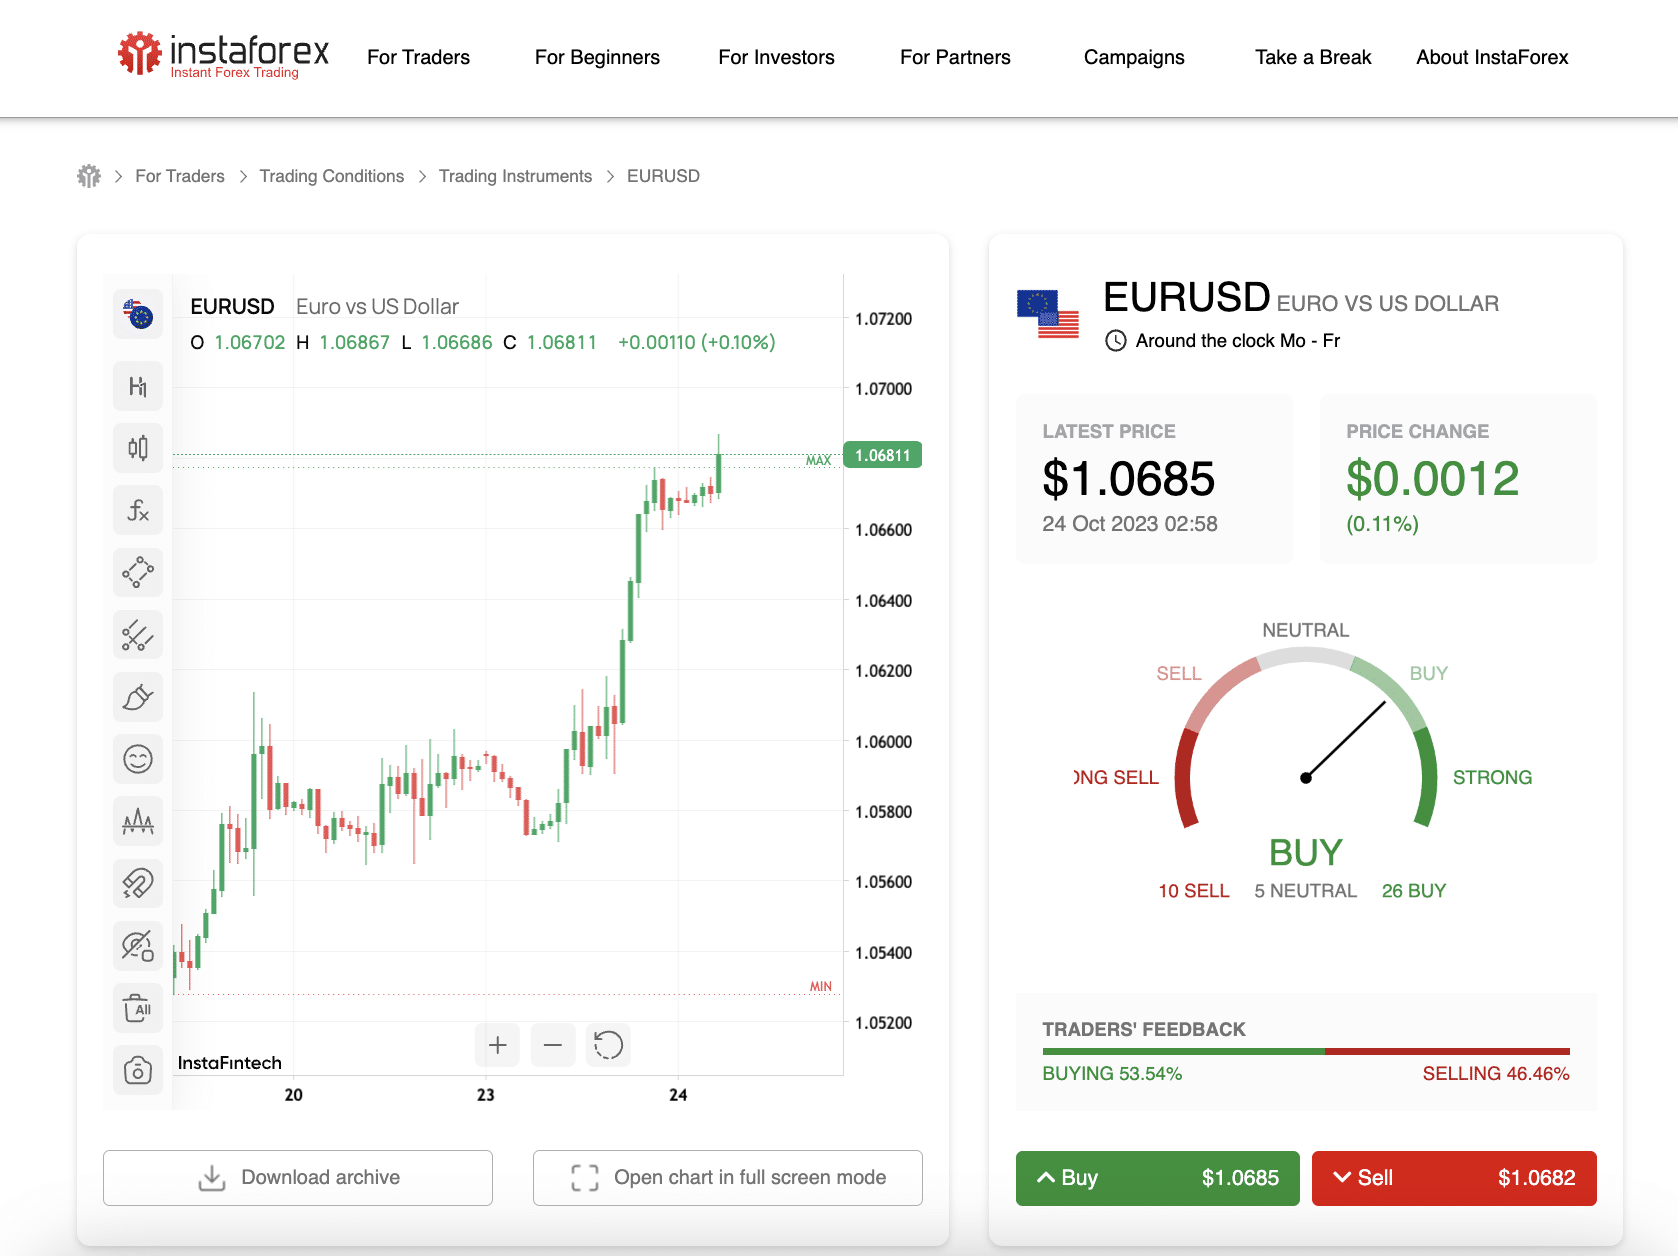The image size is (1678, 1256).
Task: Click the InstaFintech chart attribution label
Action: pyautogui.click(x=230, y=1063)
